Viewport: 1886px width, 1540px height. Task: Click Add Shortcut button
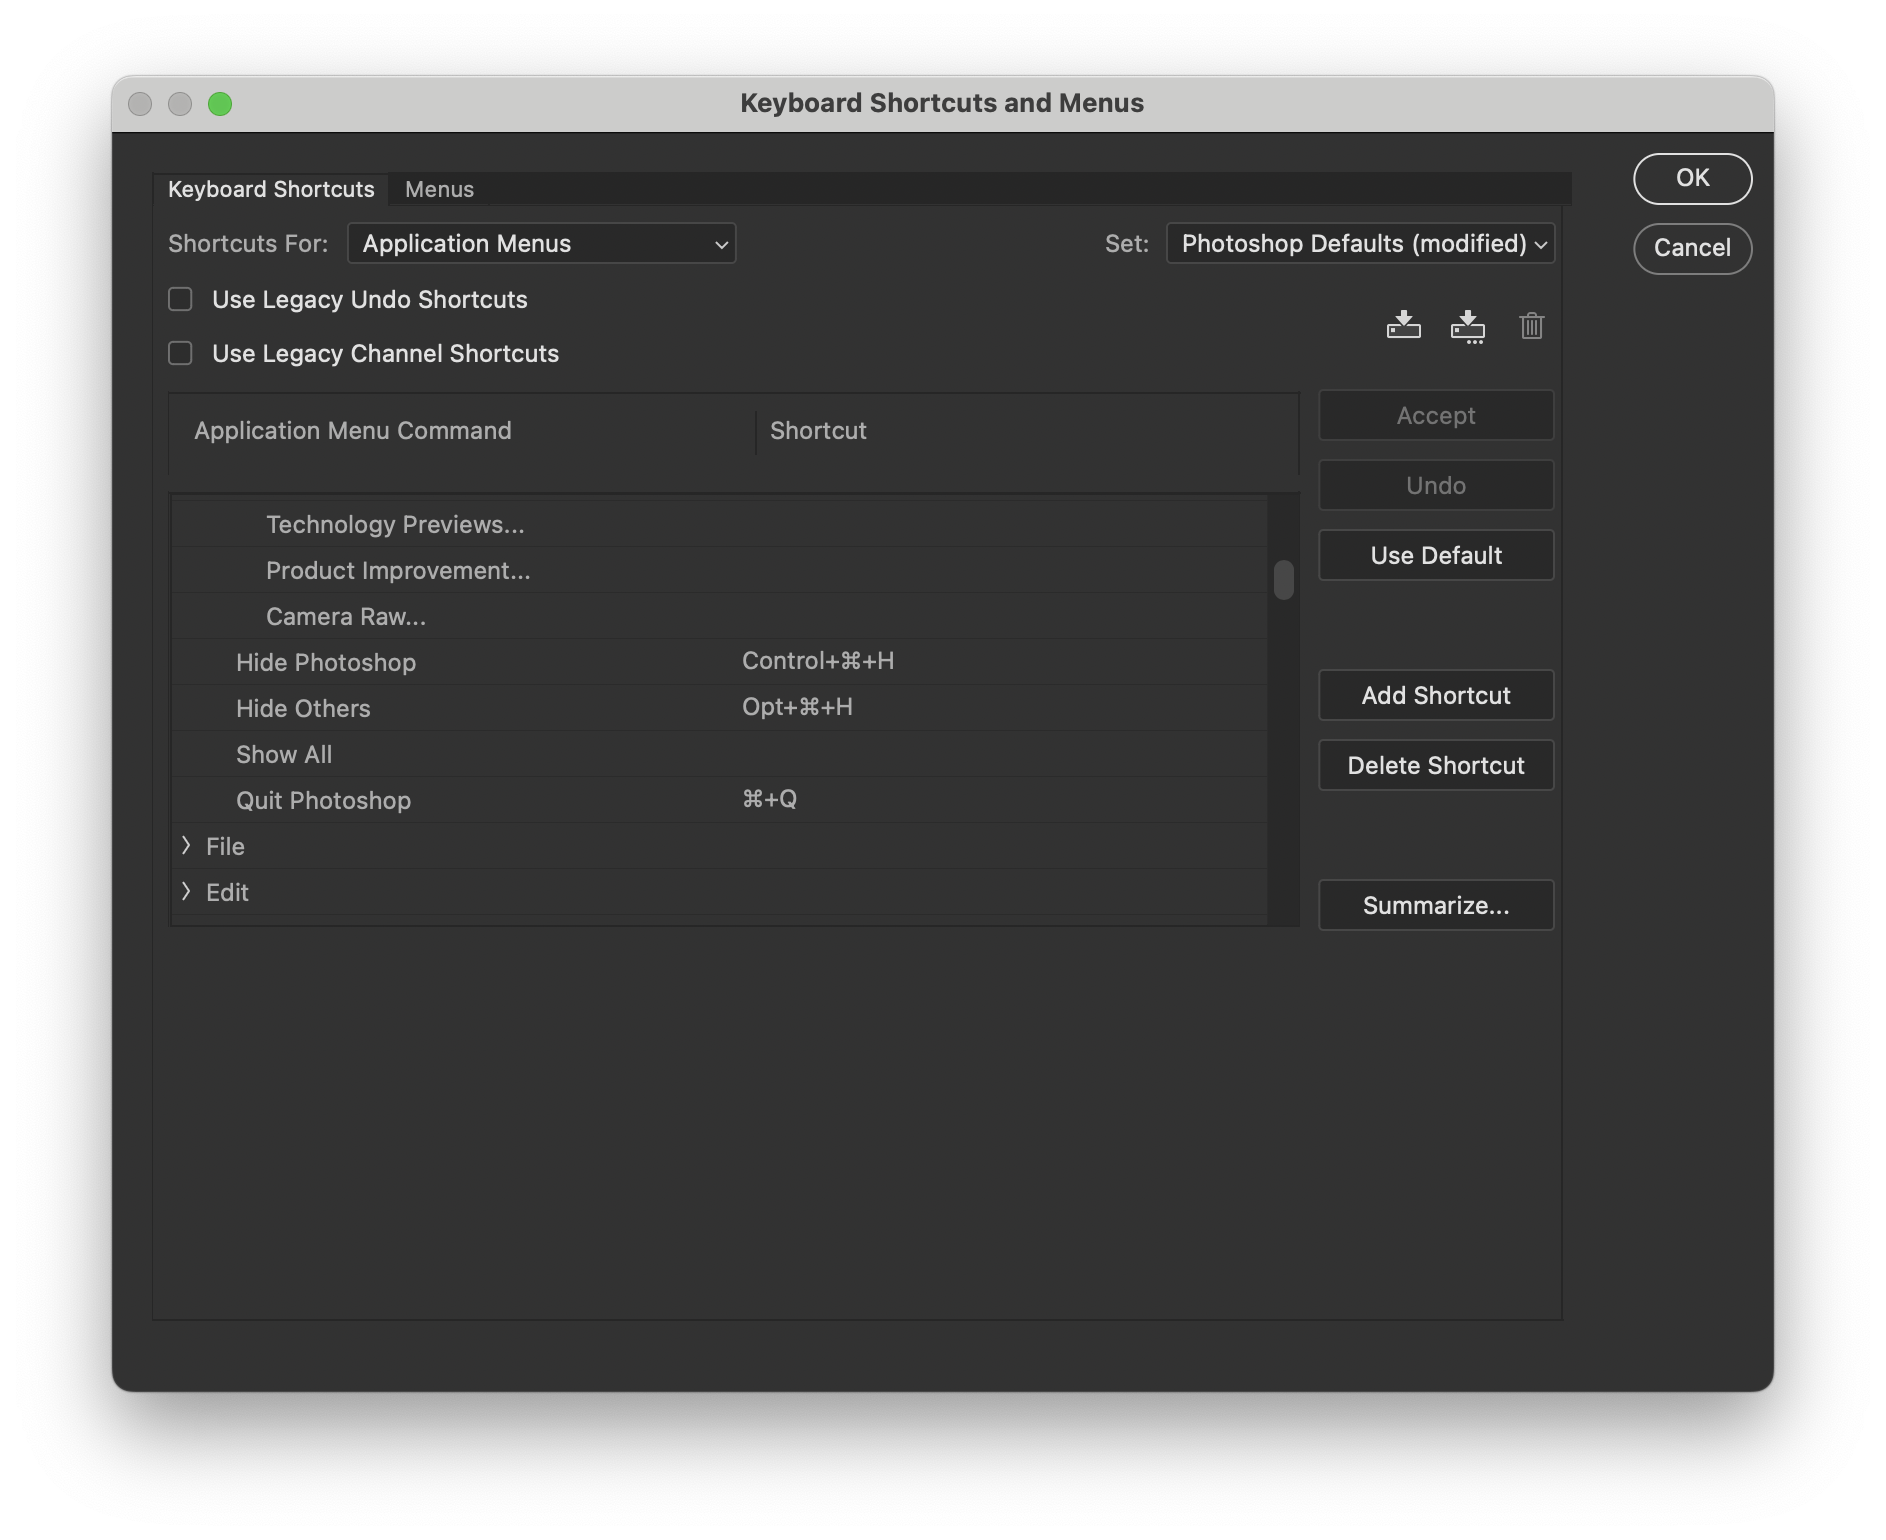tap(1436, 695)
